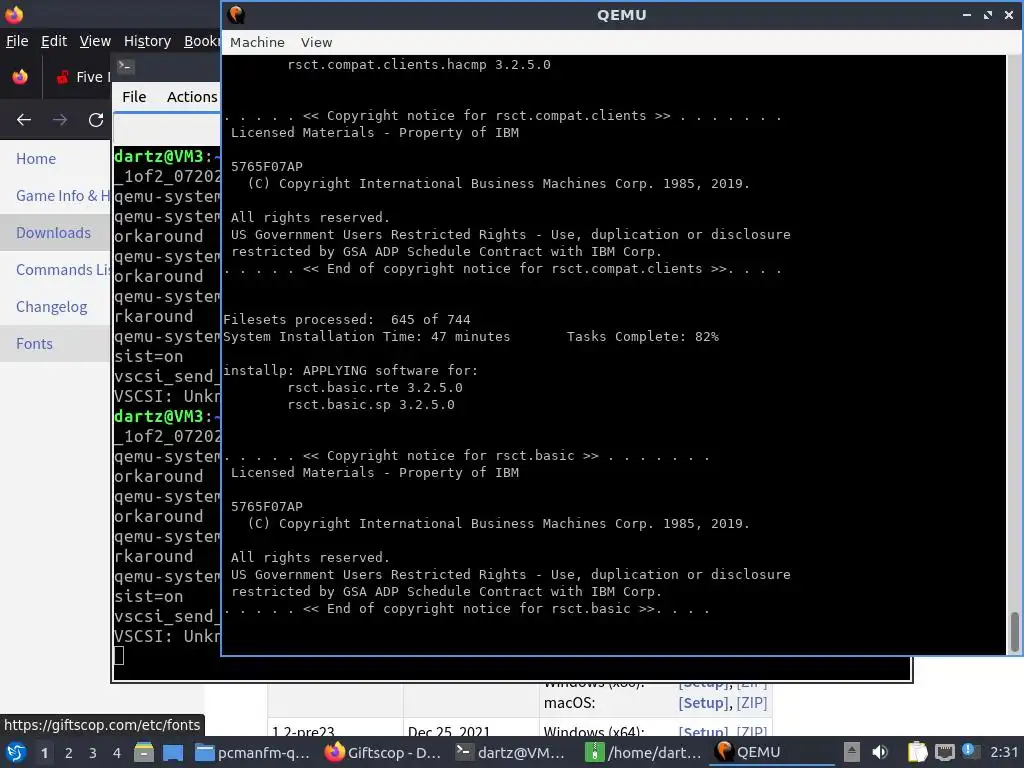Click the show desktop taskbar icon
The height and width of the screenshot is (768, 1024).
click(173, 753)
